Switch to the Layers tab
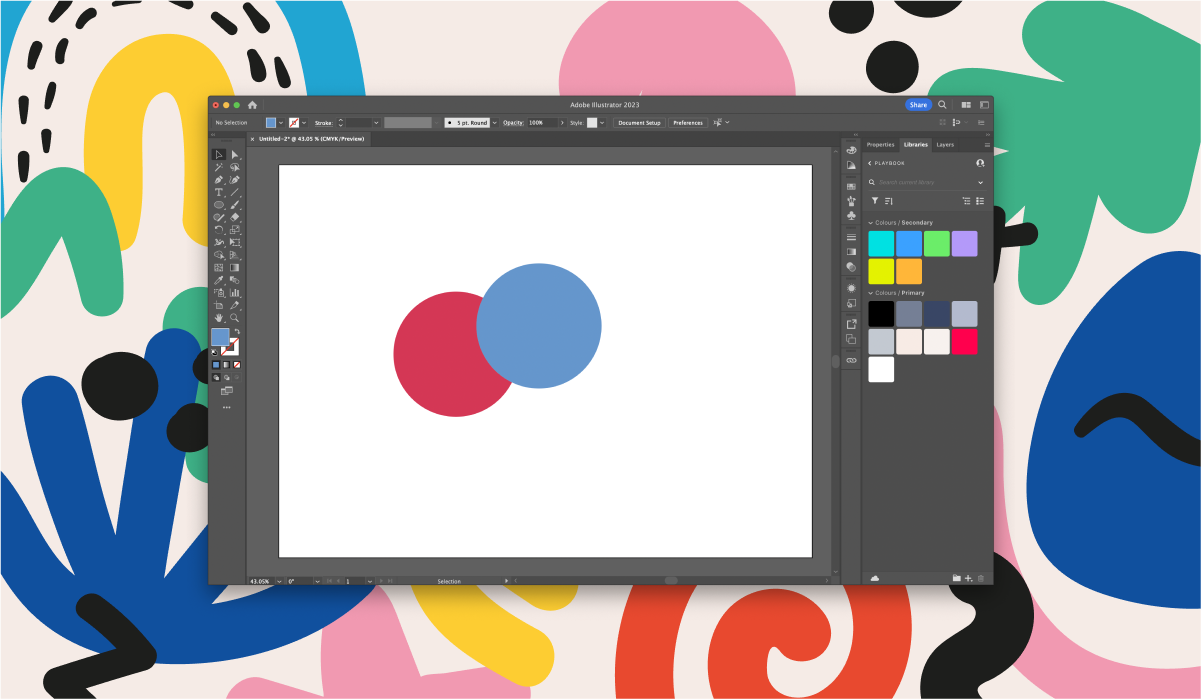This screenshot has height=699, width=1201. pos(945,145)
